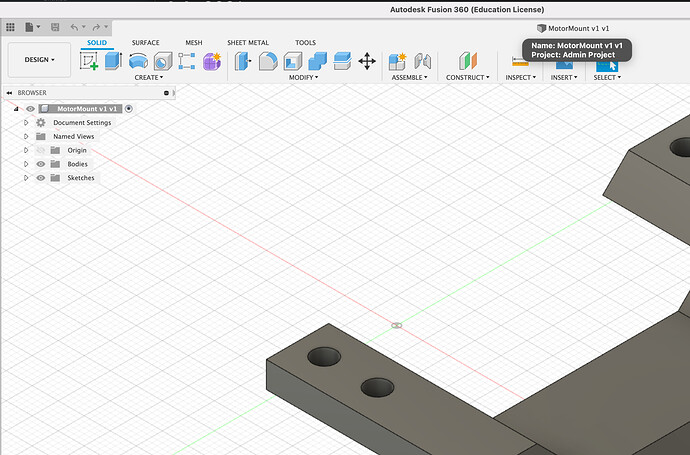Select the Sketches tree item
Viewport: 690px width, 455px height.
pos(81,178)
